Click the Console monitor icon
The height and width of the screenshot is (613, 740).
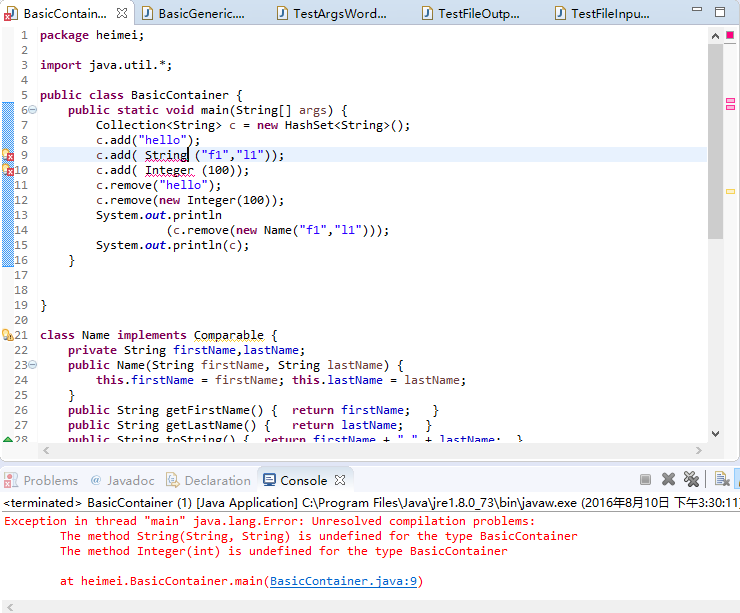point(269,480)
